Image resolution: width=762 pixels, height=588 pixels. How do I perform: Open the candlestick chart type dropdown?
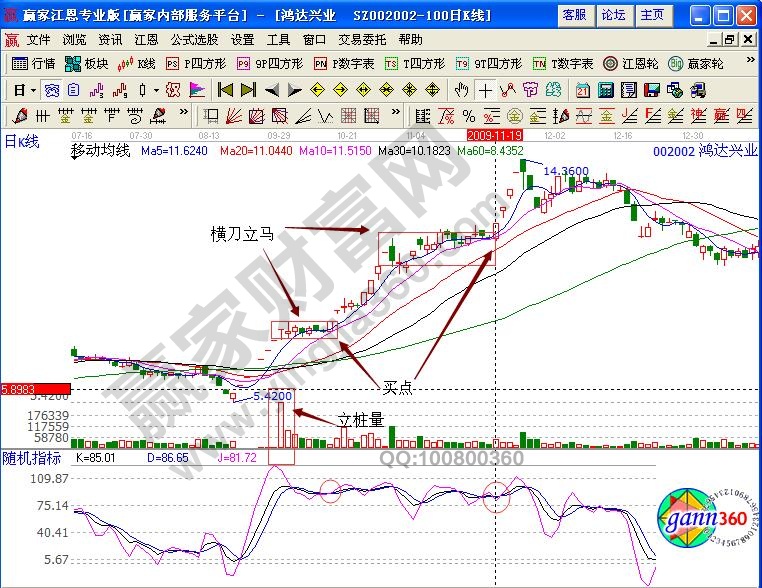(156, 89)
